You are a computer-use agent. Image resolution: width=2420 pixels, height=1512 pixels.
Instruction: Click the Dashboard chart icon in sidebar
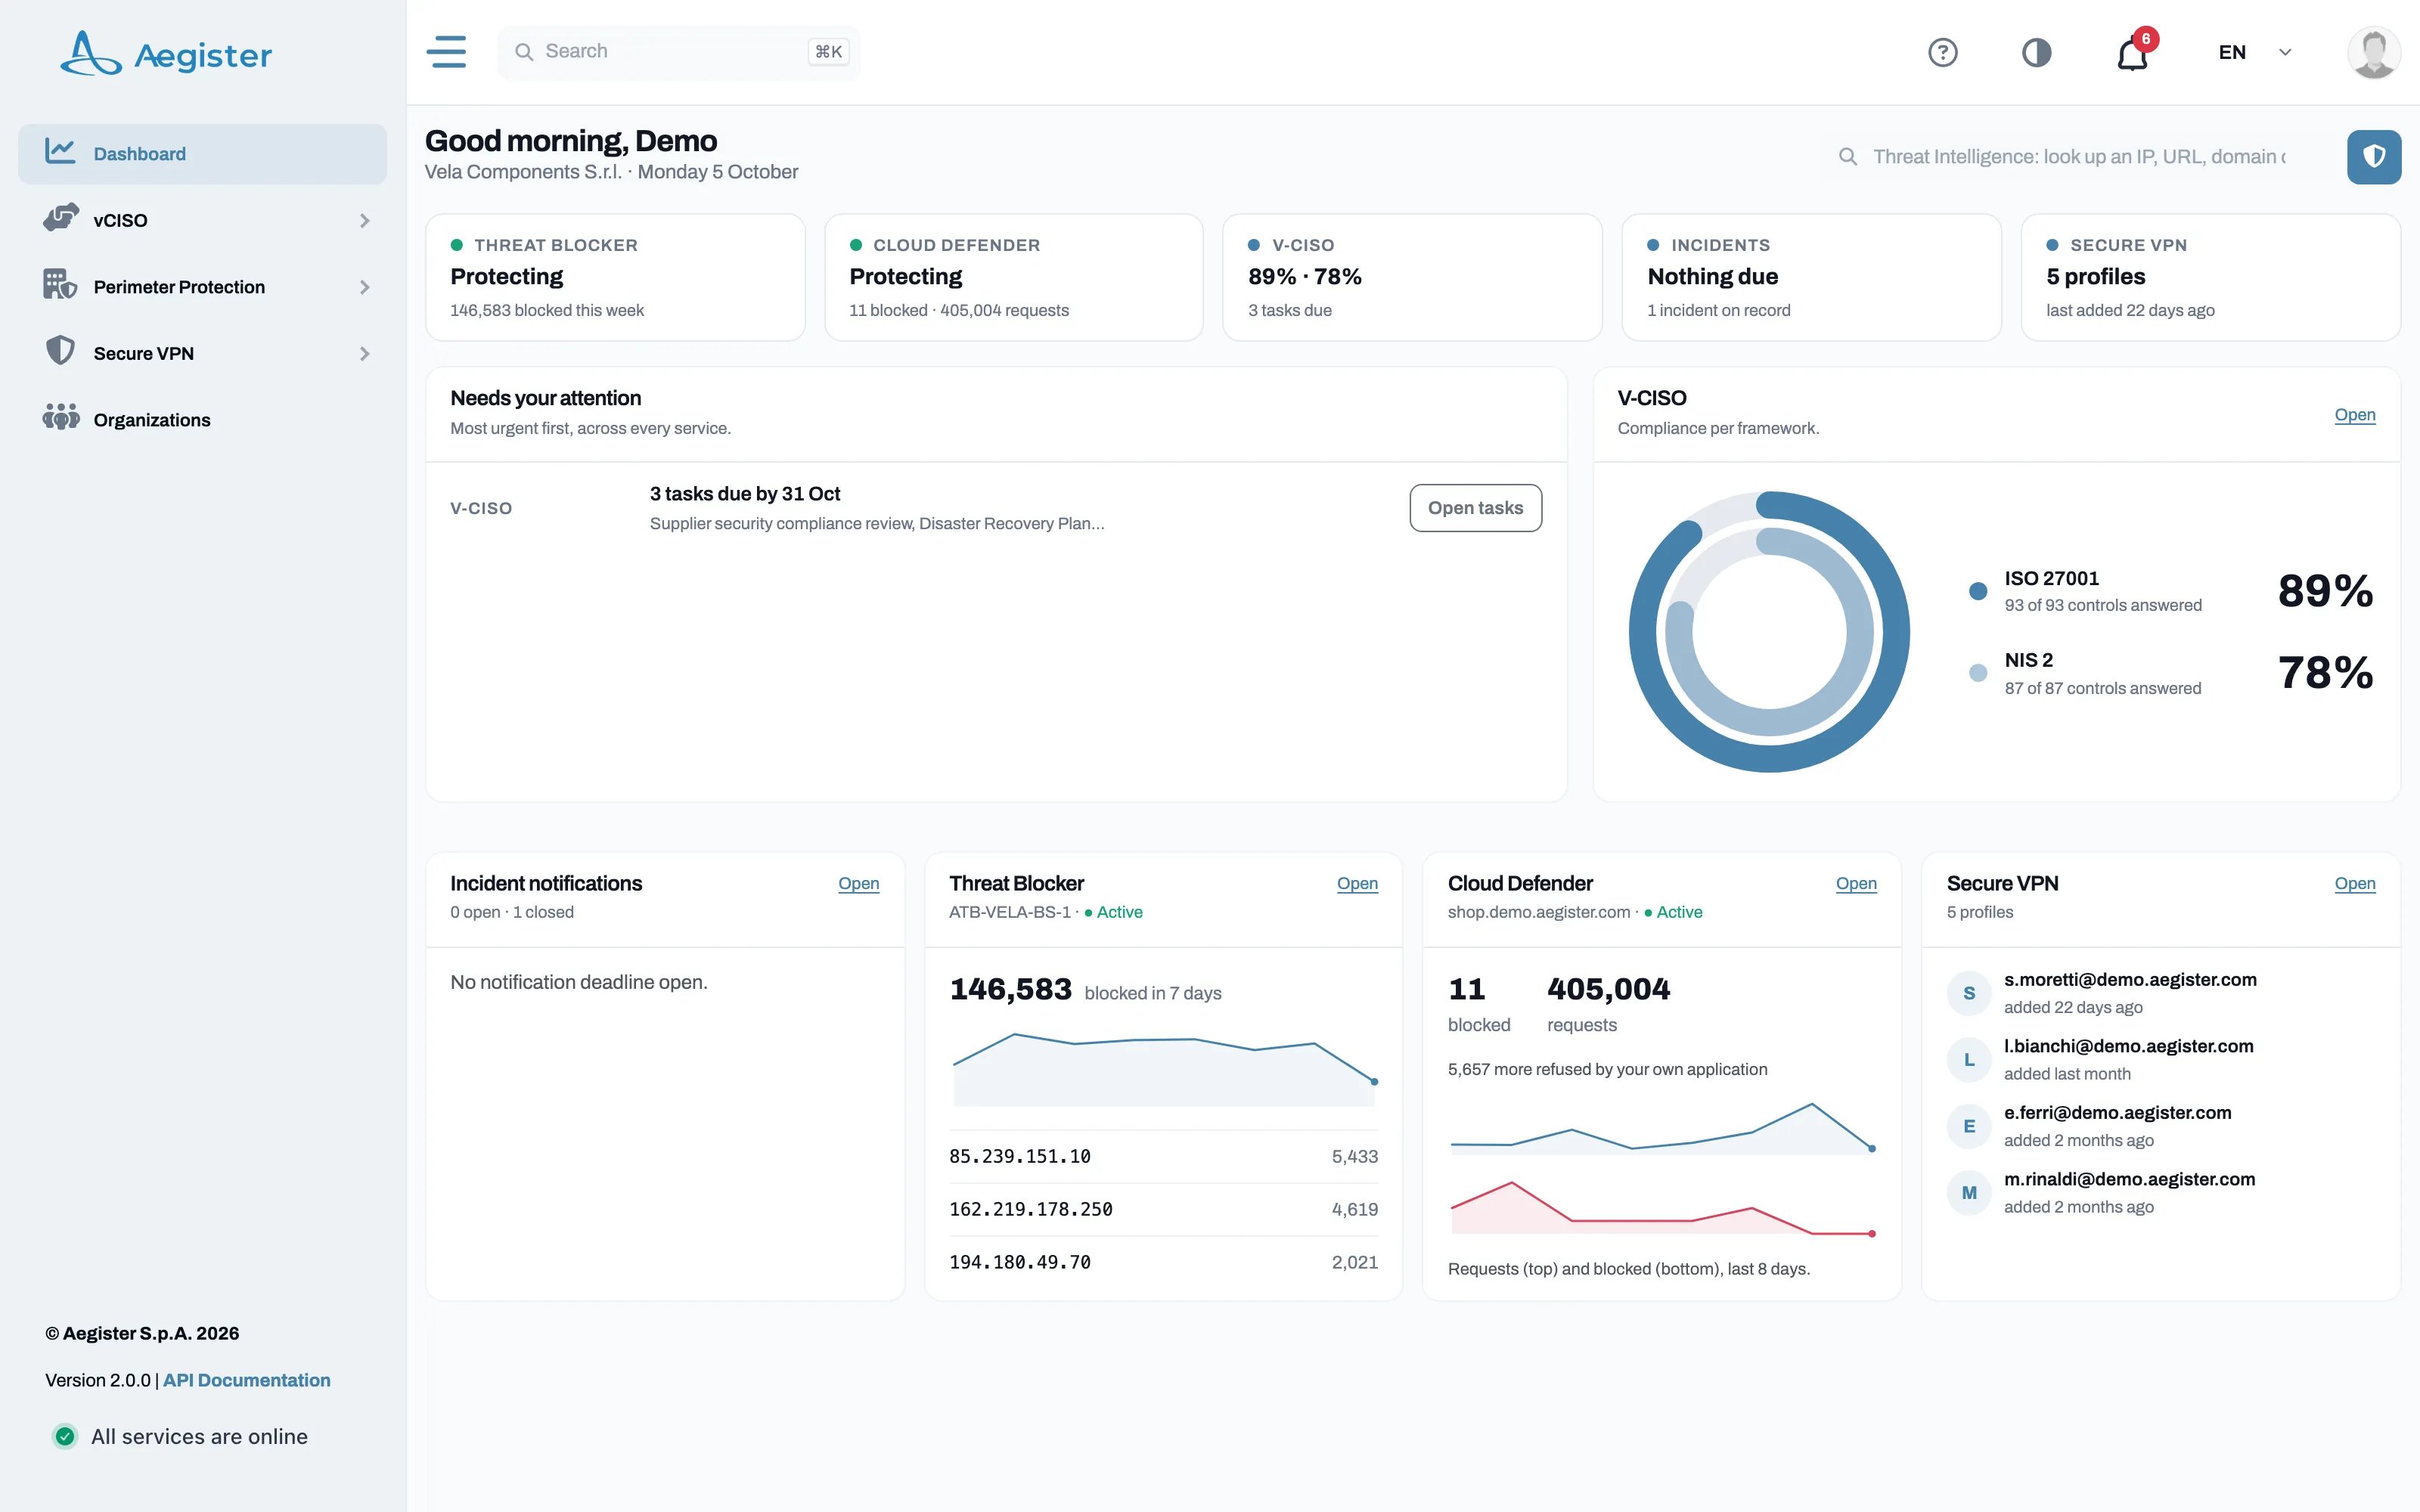(x=60, y=152)
